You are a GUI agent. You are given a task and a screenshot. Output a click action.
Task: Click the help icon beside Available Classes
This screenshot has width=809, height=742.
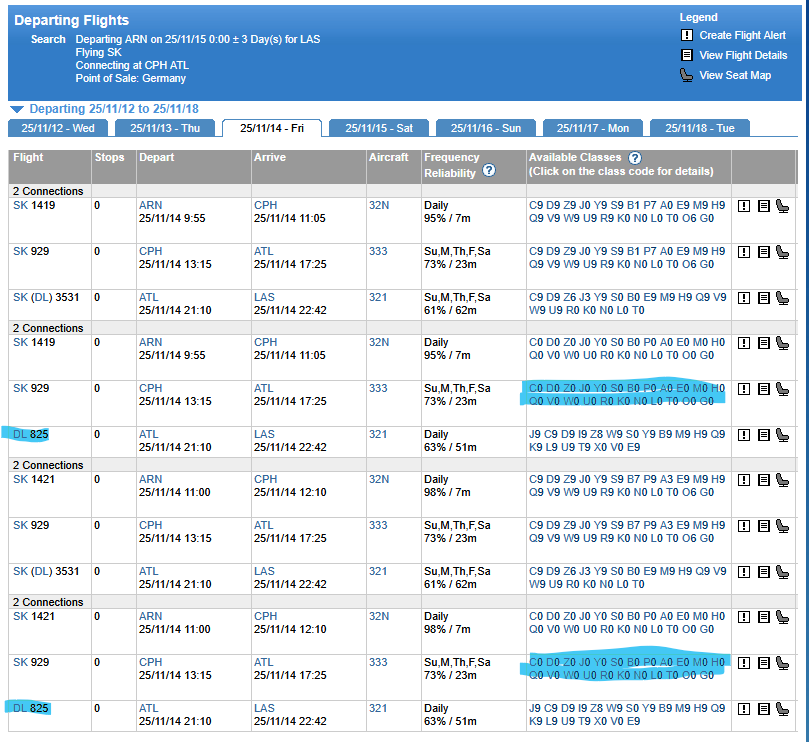click(x=635, y=158)
